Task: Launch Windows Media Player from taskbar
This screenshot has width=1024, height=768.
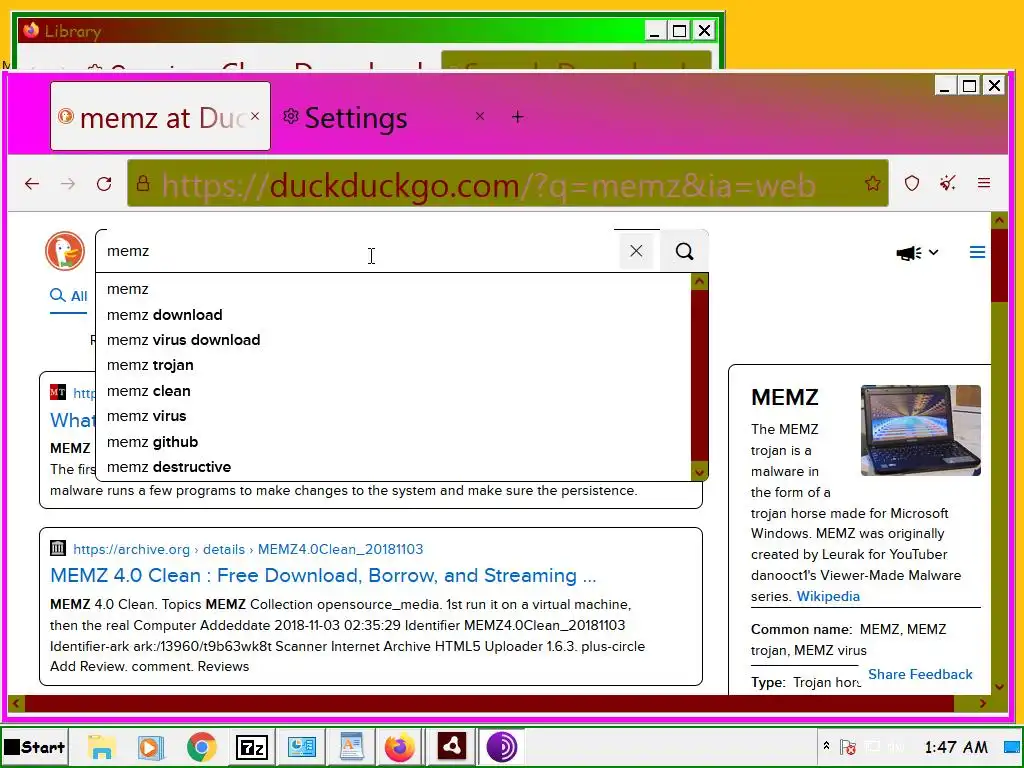Action: [x=150, y=746]
